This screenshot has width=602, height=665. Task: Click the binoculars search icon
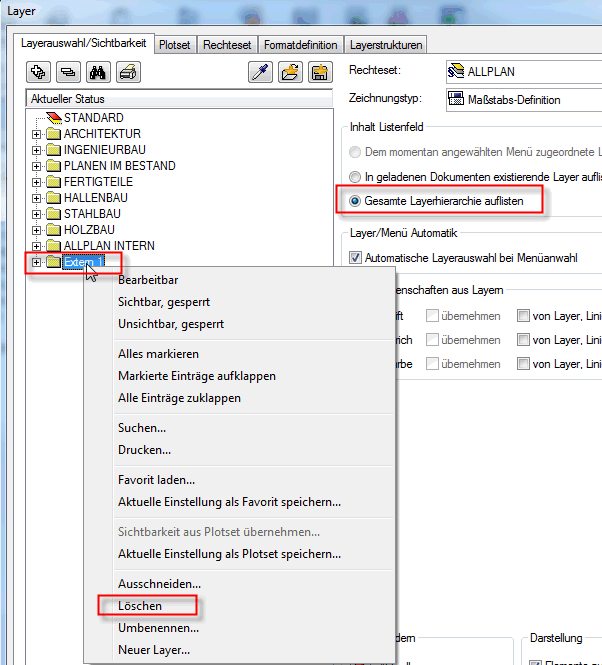pos(98,72)
